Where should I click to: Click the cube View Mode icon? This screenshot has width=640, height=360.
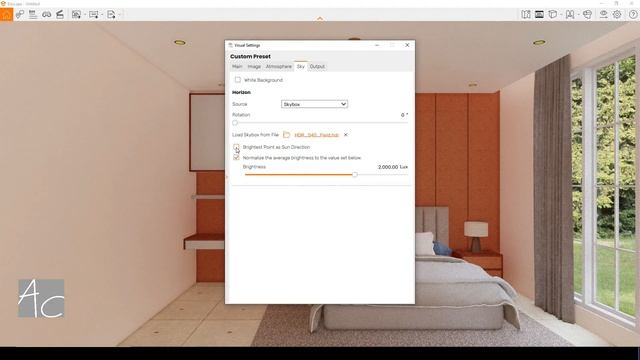[553, 15]
